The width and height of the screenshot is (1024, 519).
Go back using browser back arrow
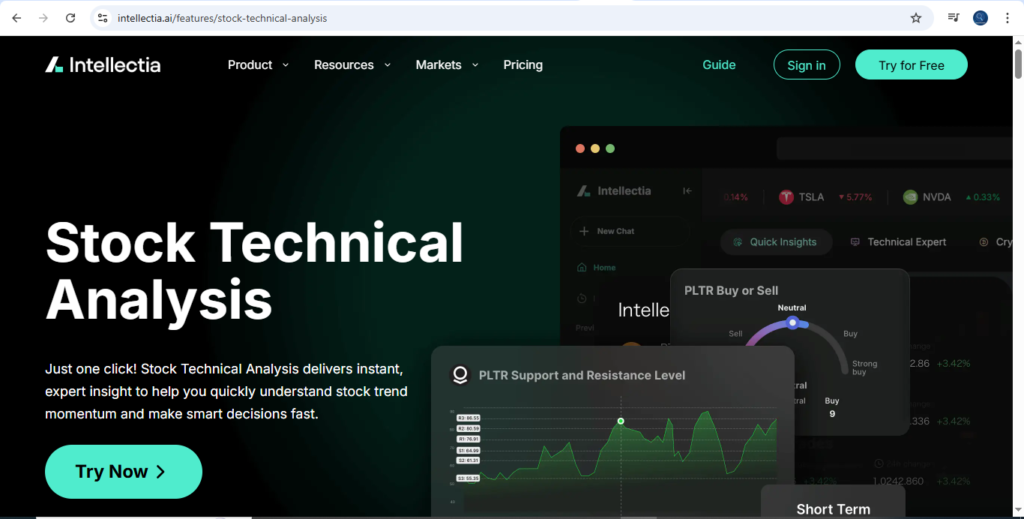tap(17, 18)
